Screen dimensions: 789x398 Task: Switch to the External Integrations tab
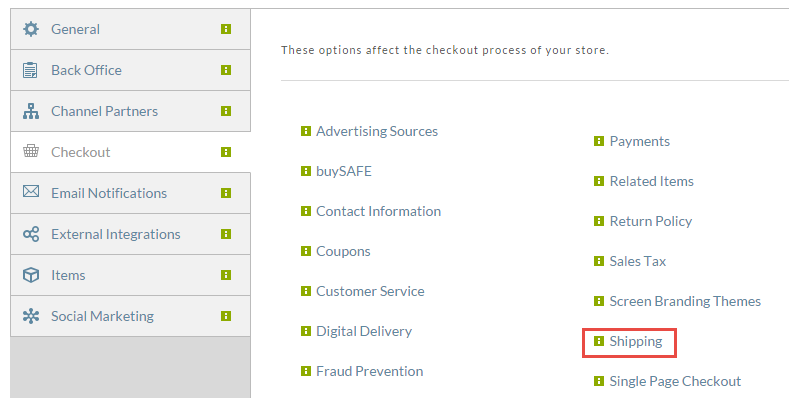coord(130,234)
